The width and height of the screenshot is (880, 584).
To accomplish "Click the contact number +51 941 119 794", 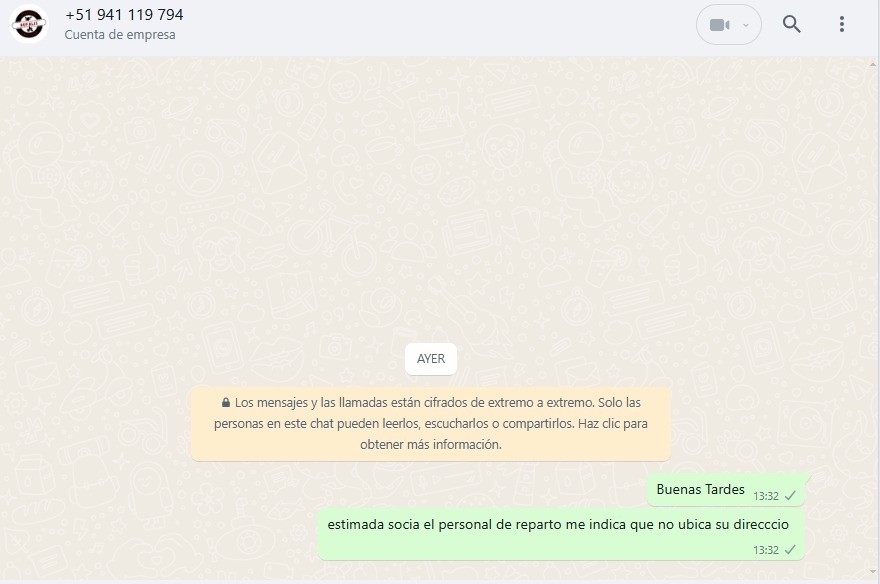I will pyautogui.click(x=124, y=15).
